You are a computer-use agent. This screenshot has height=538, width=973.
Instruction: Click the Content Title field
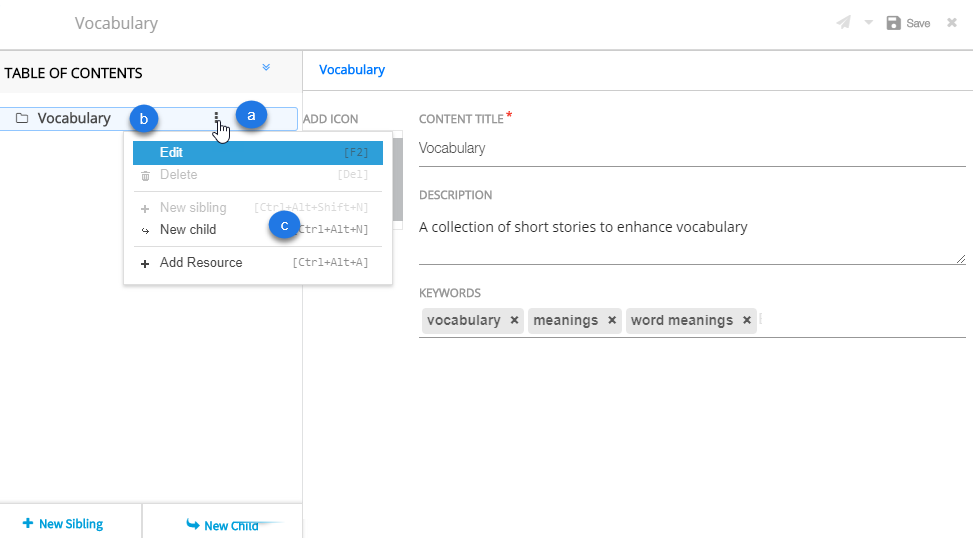click(x=691, y=148)
